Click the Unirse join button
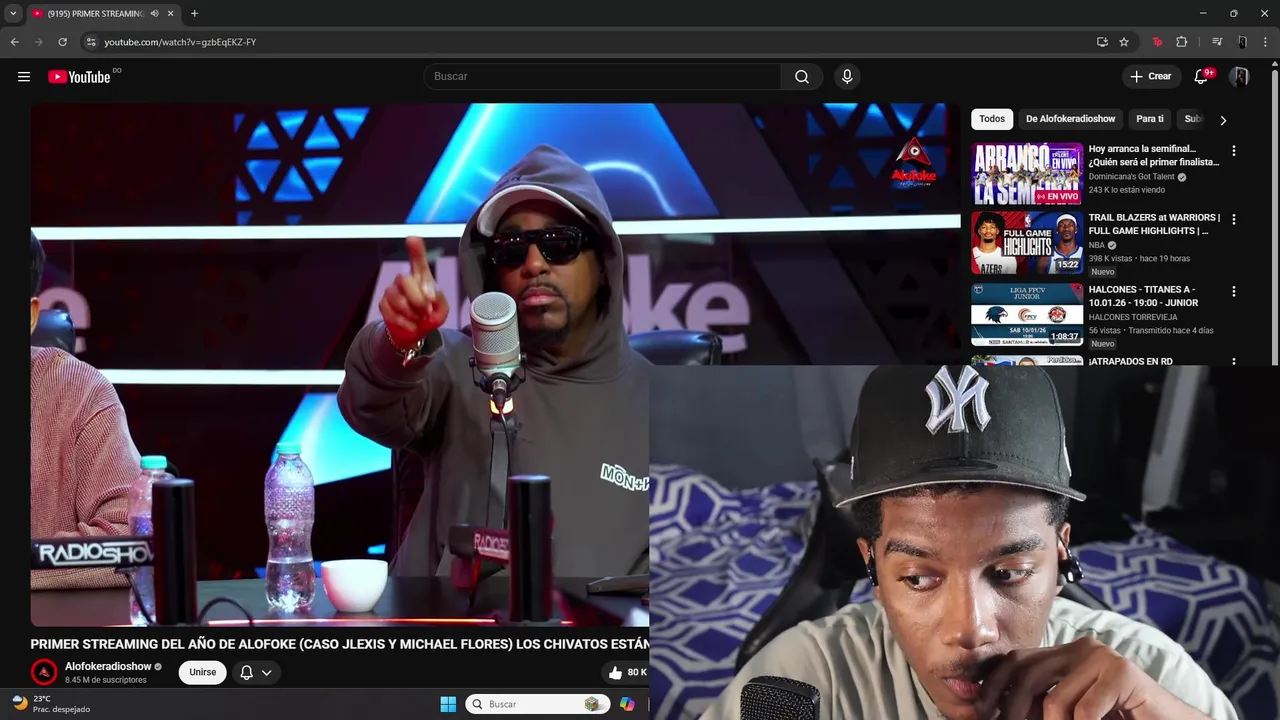Screen dimensions: 1280x720 (202, 673)
